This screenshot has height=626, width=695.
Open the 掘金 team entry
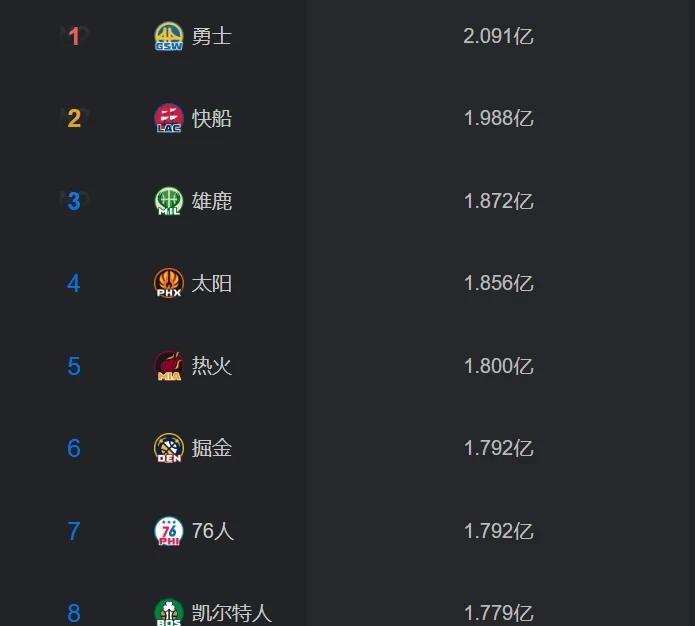pyautogui.click(x=211, y=448)
